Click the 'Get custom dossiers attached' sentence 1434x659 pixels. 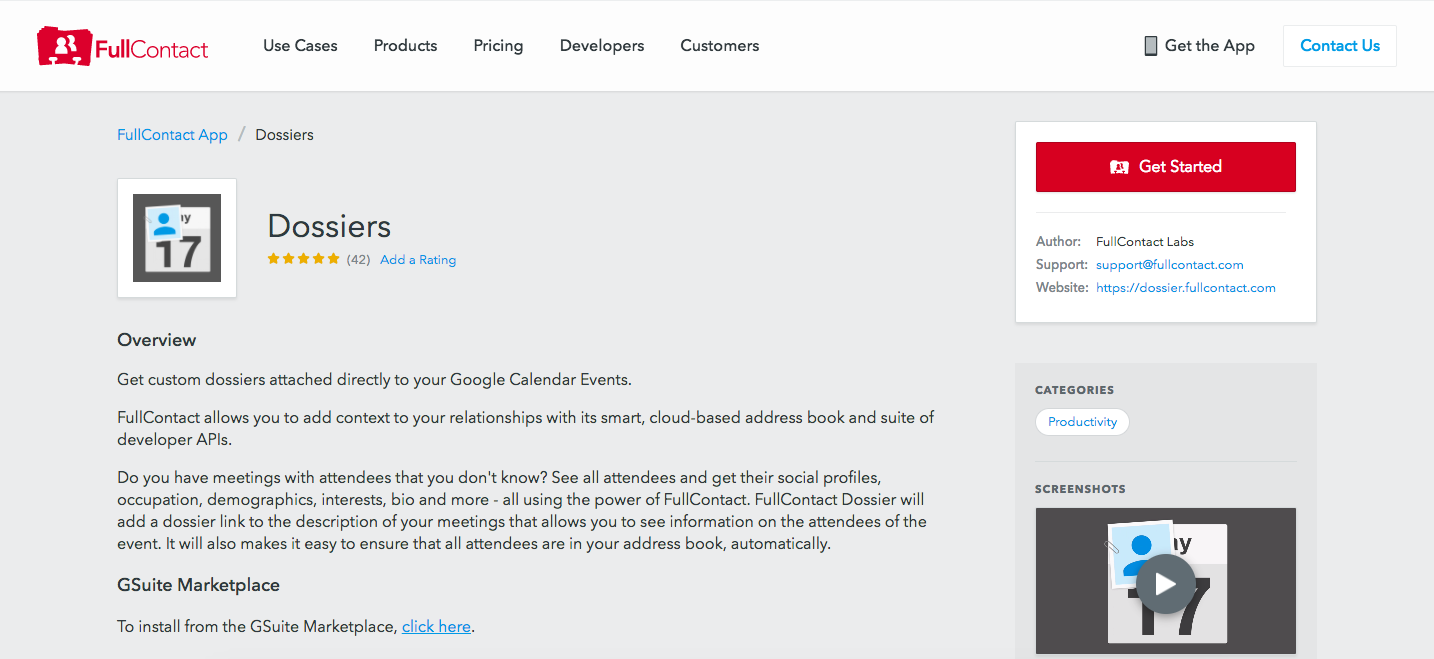[x=375, y=380]
